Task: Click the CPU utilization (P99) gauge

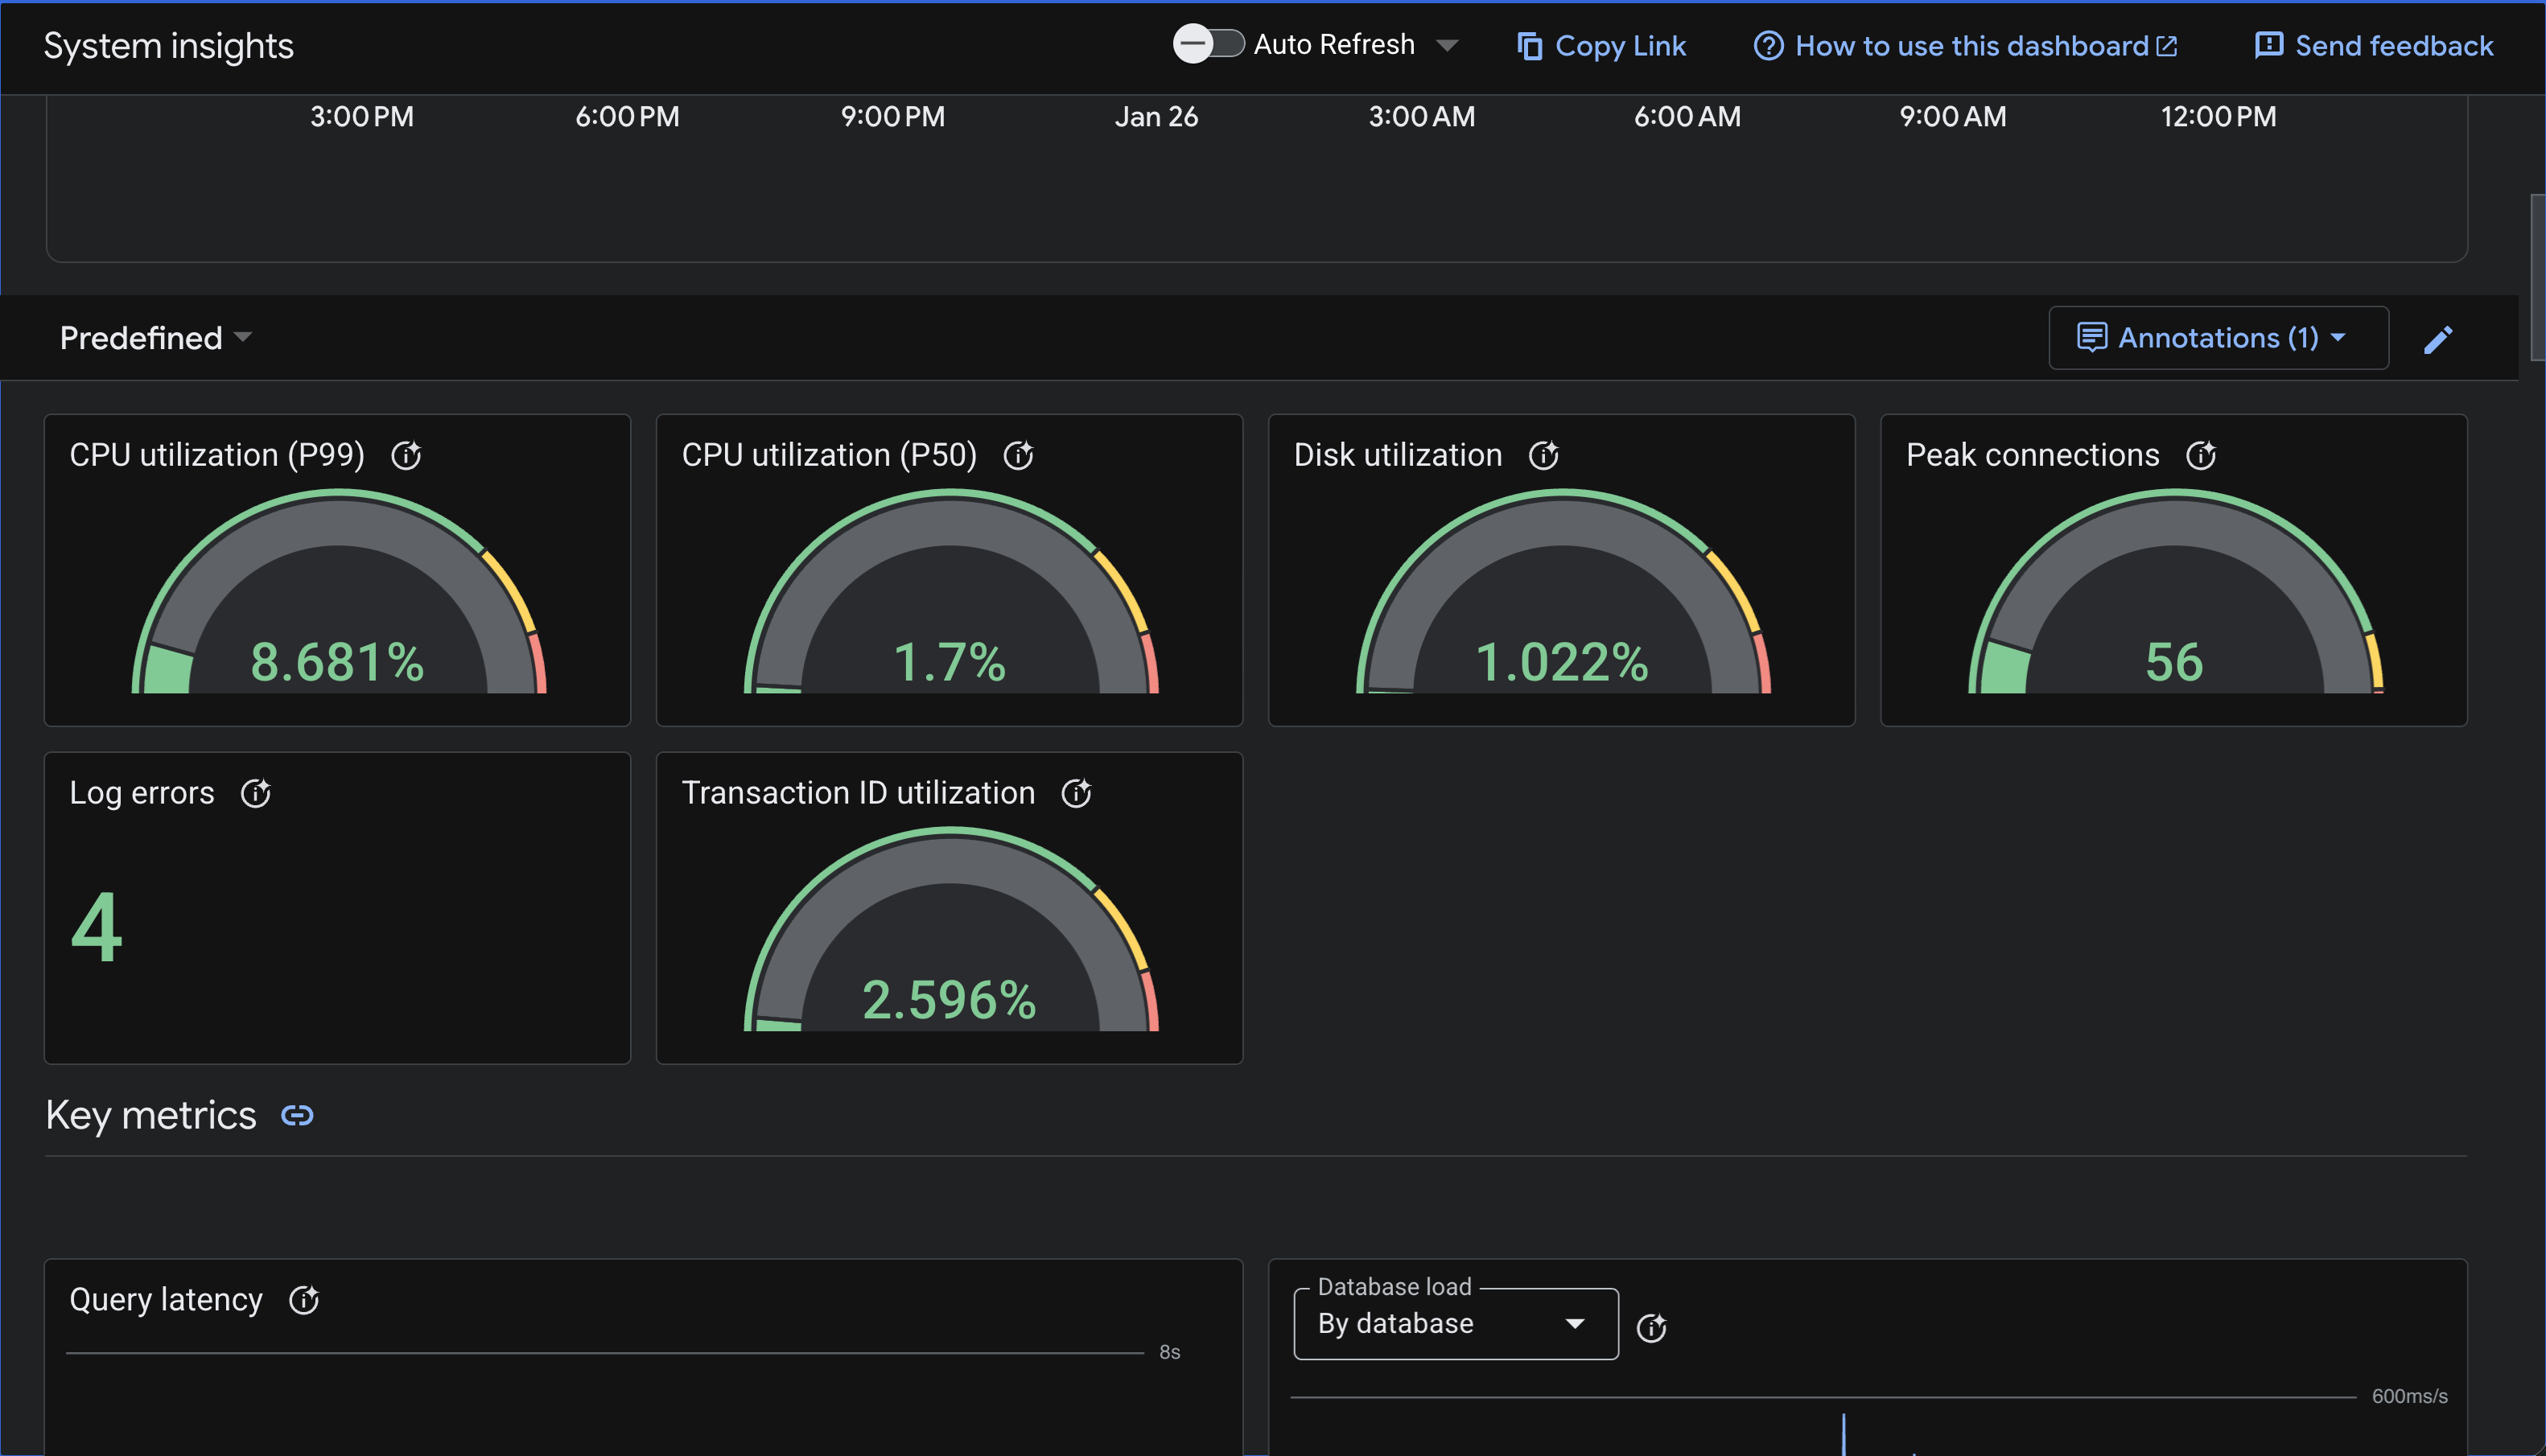Action: [338, 600]
